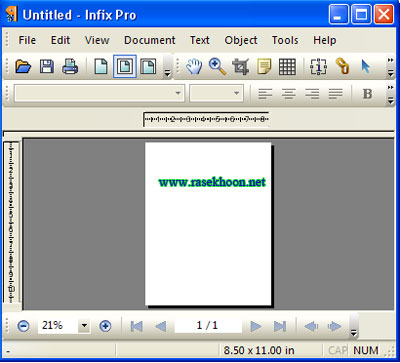Select the chain Link tool
400x363 pixels.
point(342,66)
